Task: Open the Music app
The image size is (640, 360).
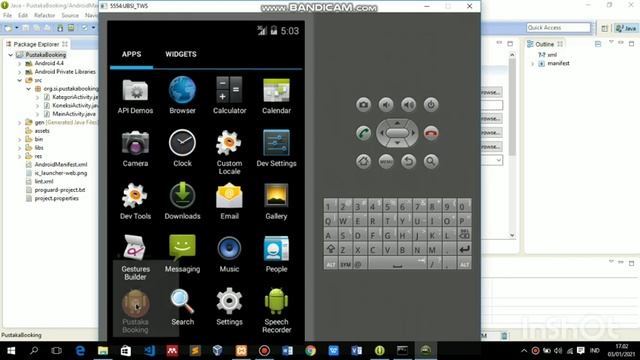Action: coord(229,255)
